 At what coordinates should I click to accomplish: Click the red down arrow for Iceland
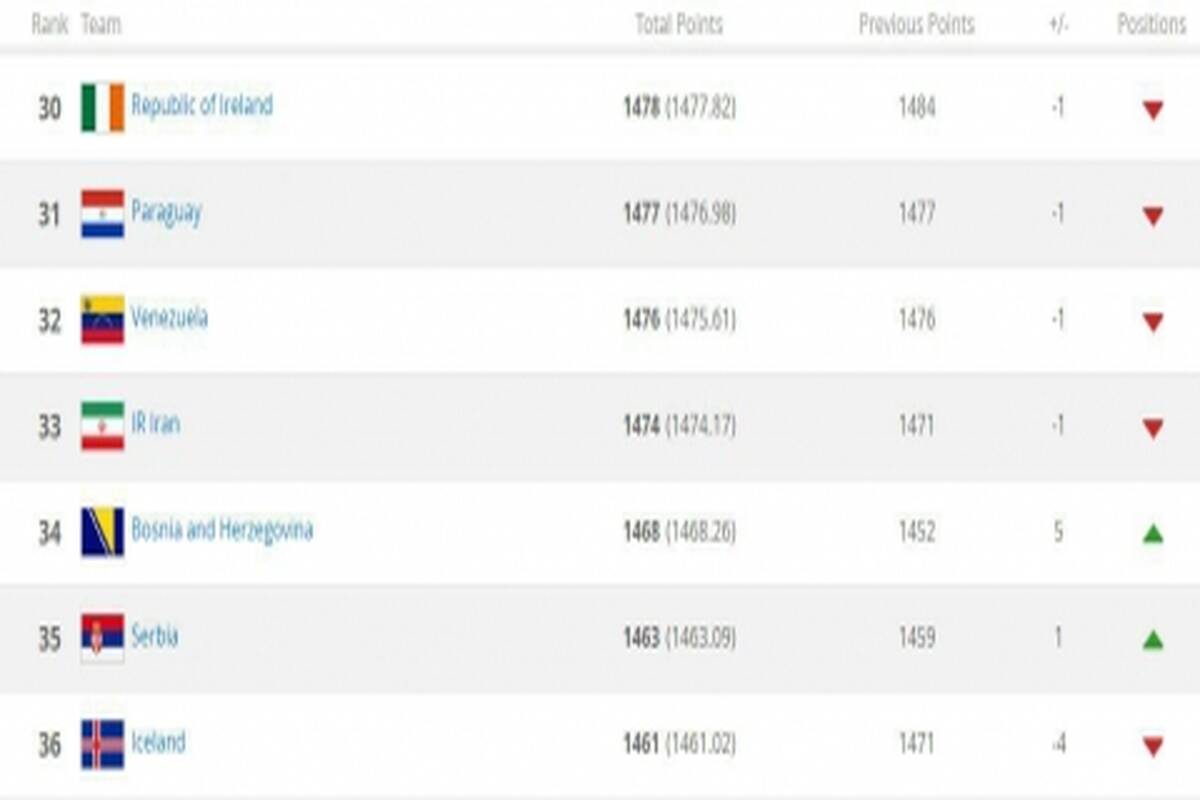tap(1153, 746)
